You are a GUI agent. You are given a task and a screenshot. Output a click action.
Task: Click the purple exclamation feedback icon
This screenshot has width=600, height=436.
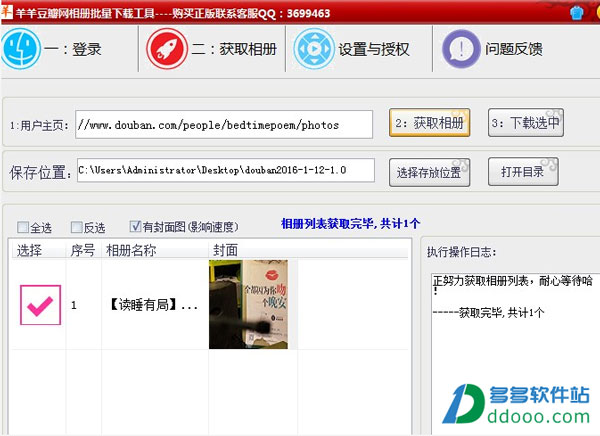(x=461, y=49)
